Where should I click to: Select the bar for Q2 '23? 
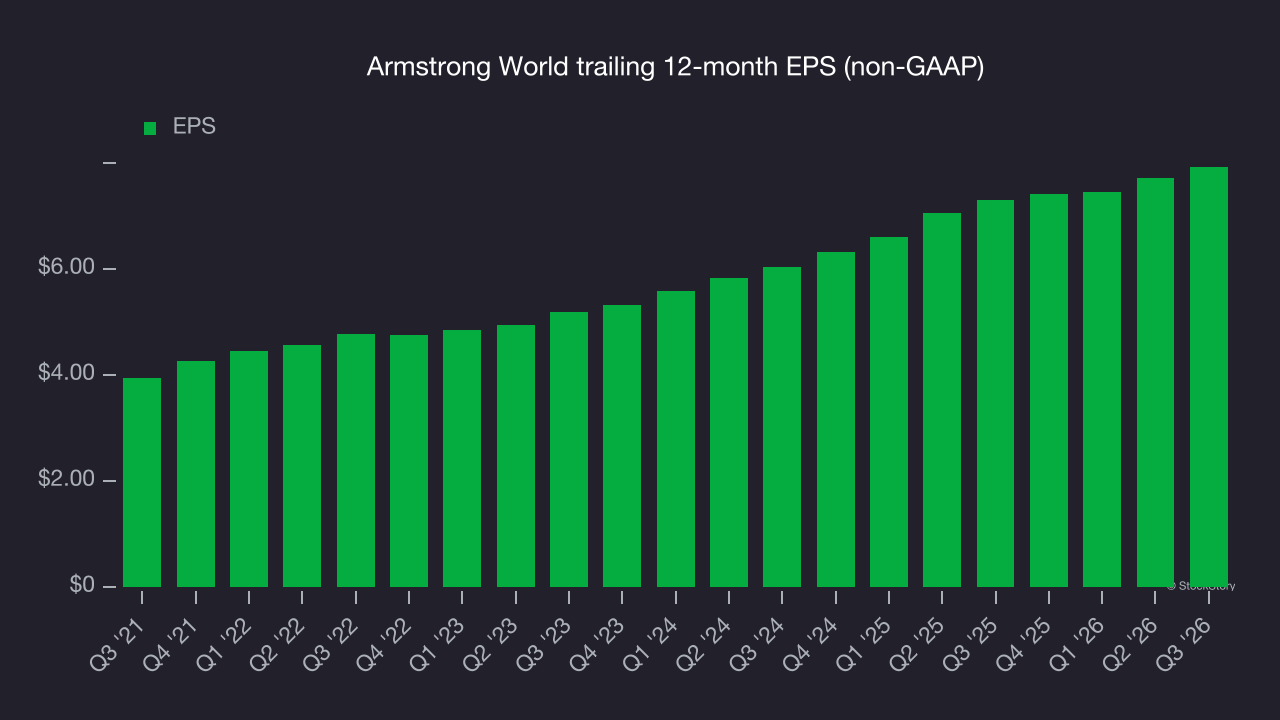click(x=516, y=456)
